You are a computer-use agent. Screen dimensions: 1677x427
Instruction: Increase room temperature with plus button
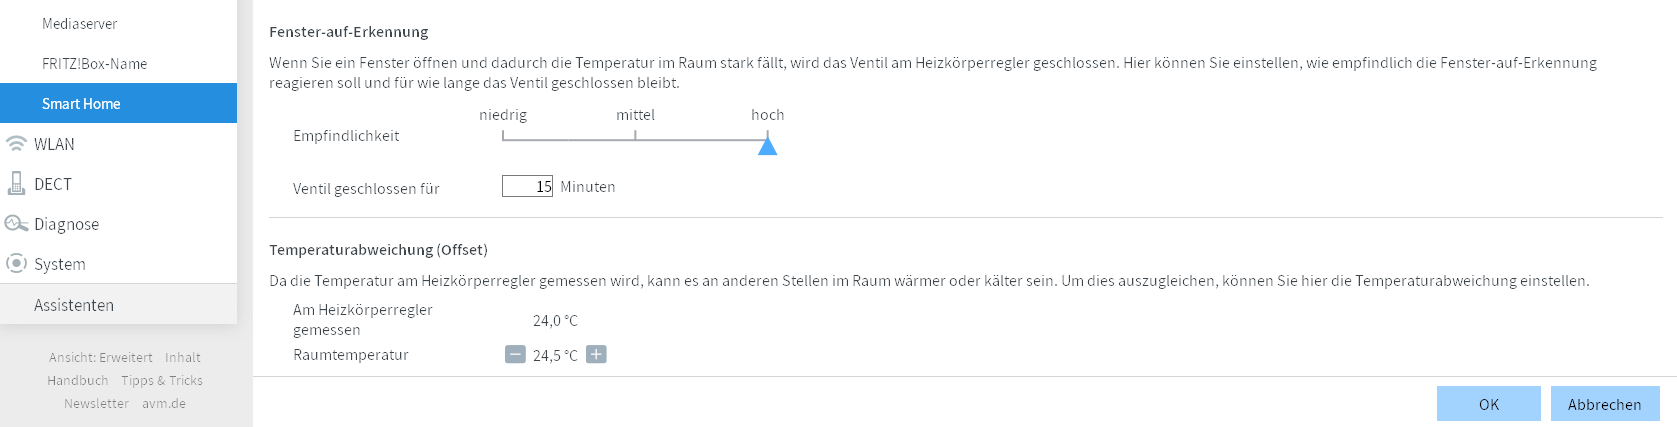coord(596,354)
